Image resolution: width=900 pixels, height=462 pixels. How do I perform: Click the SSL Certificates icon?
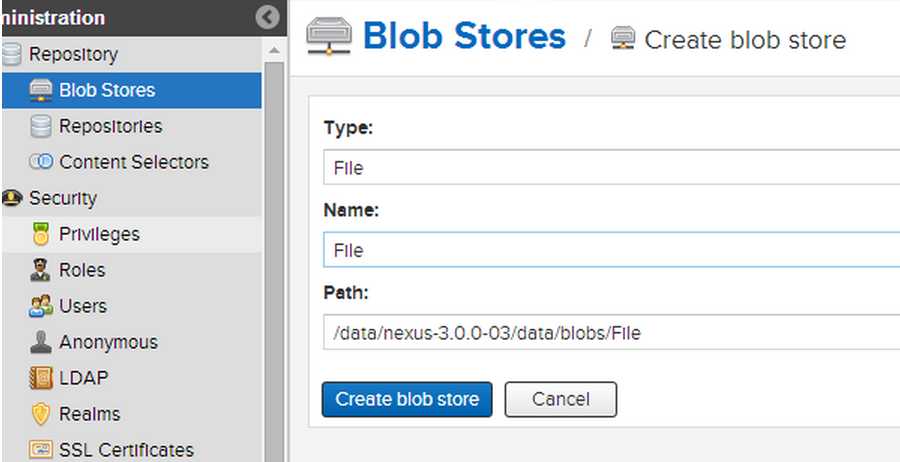pos(41,449)
